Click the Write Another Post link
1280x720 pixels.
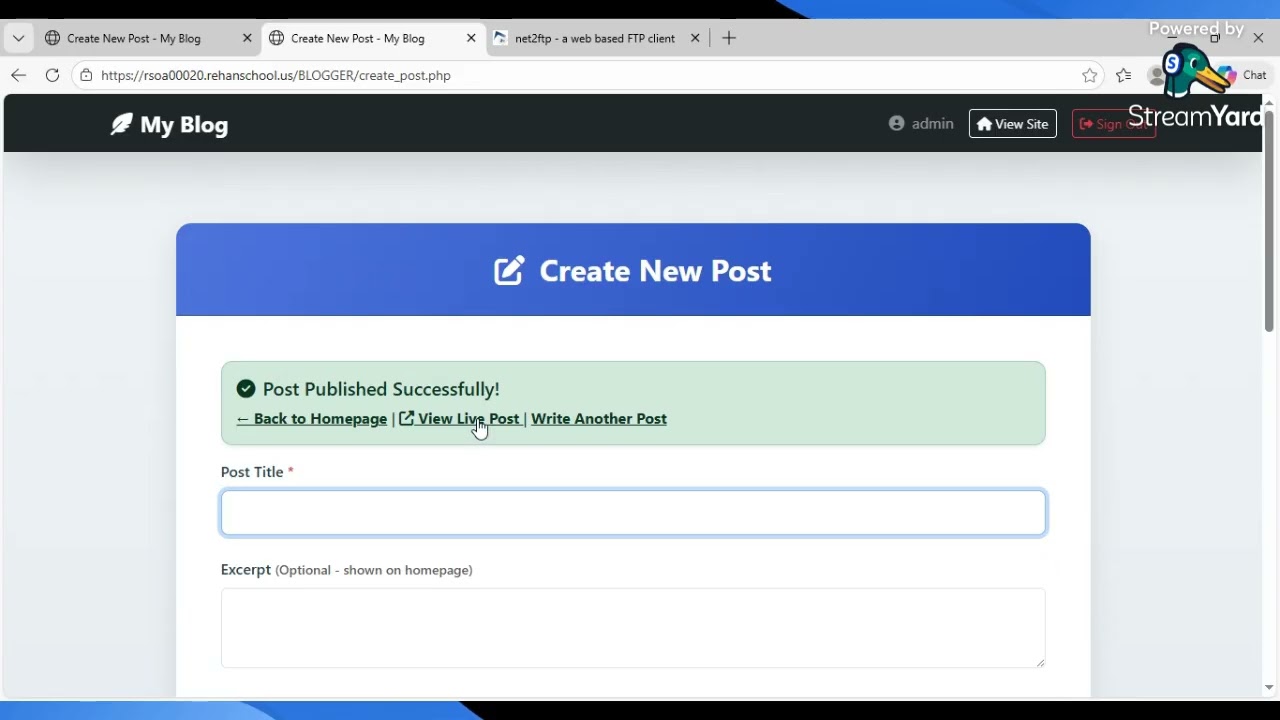pyautogui.click(x=599, y=419)
